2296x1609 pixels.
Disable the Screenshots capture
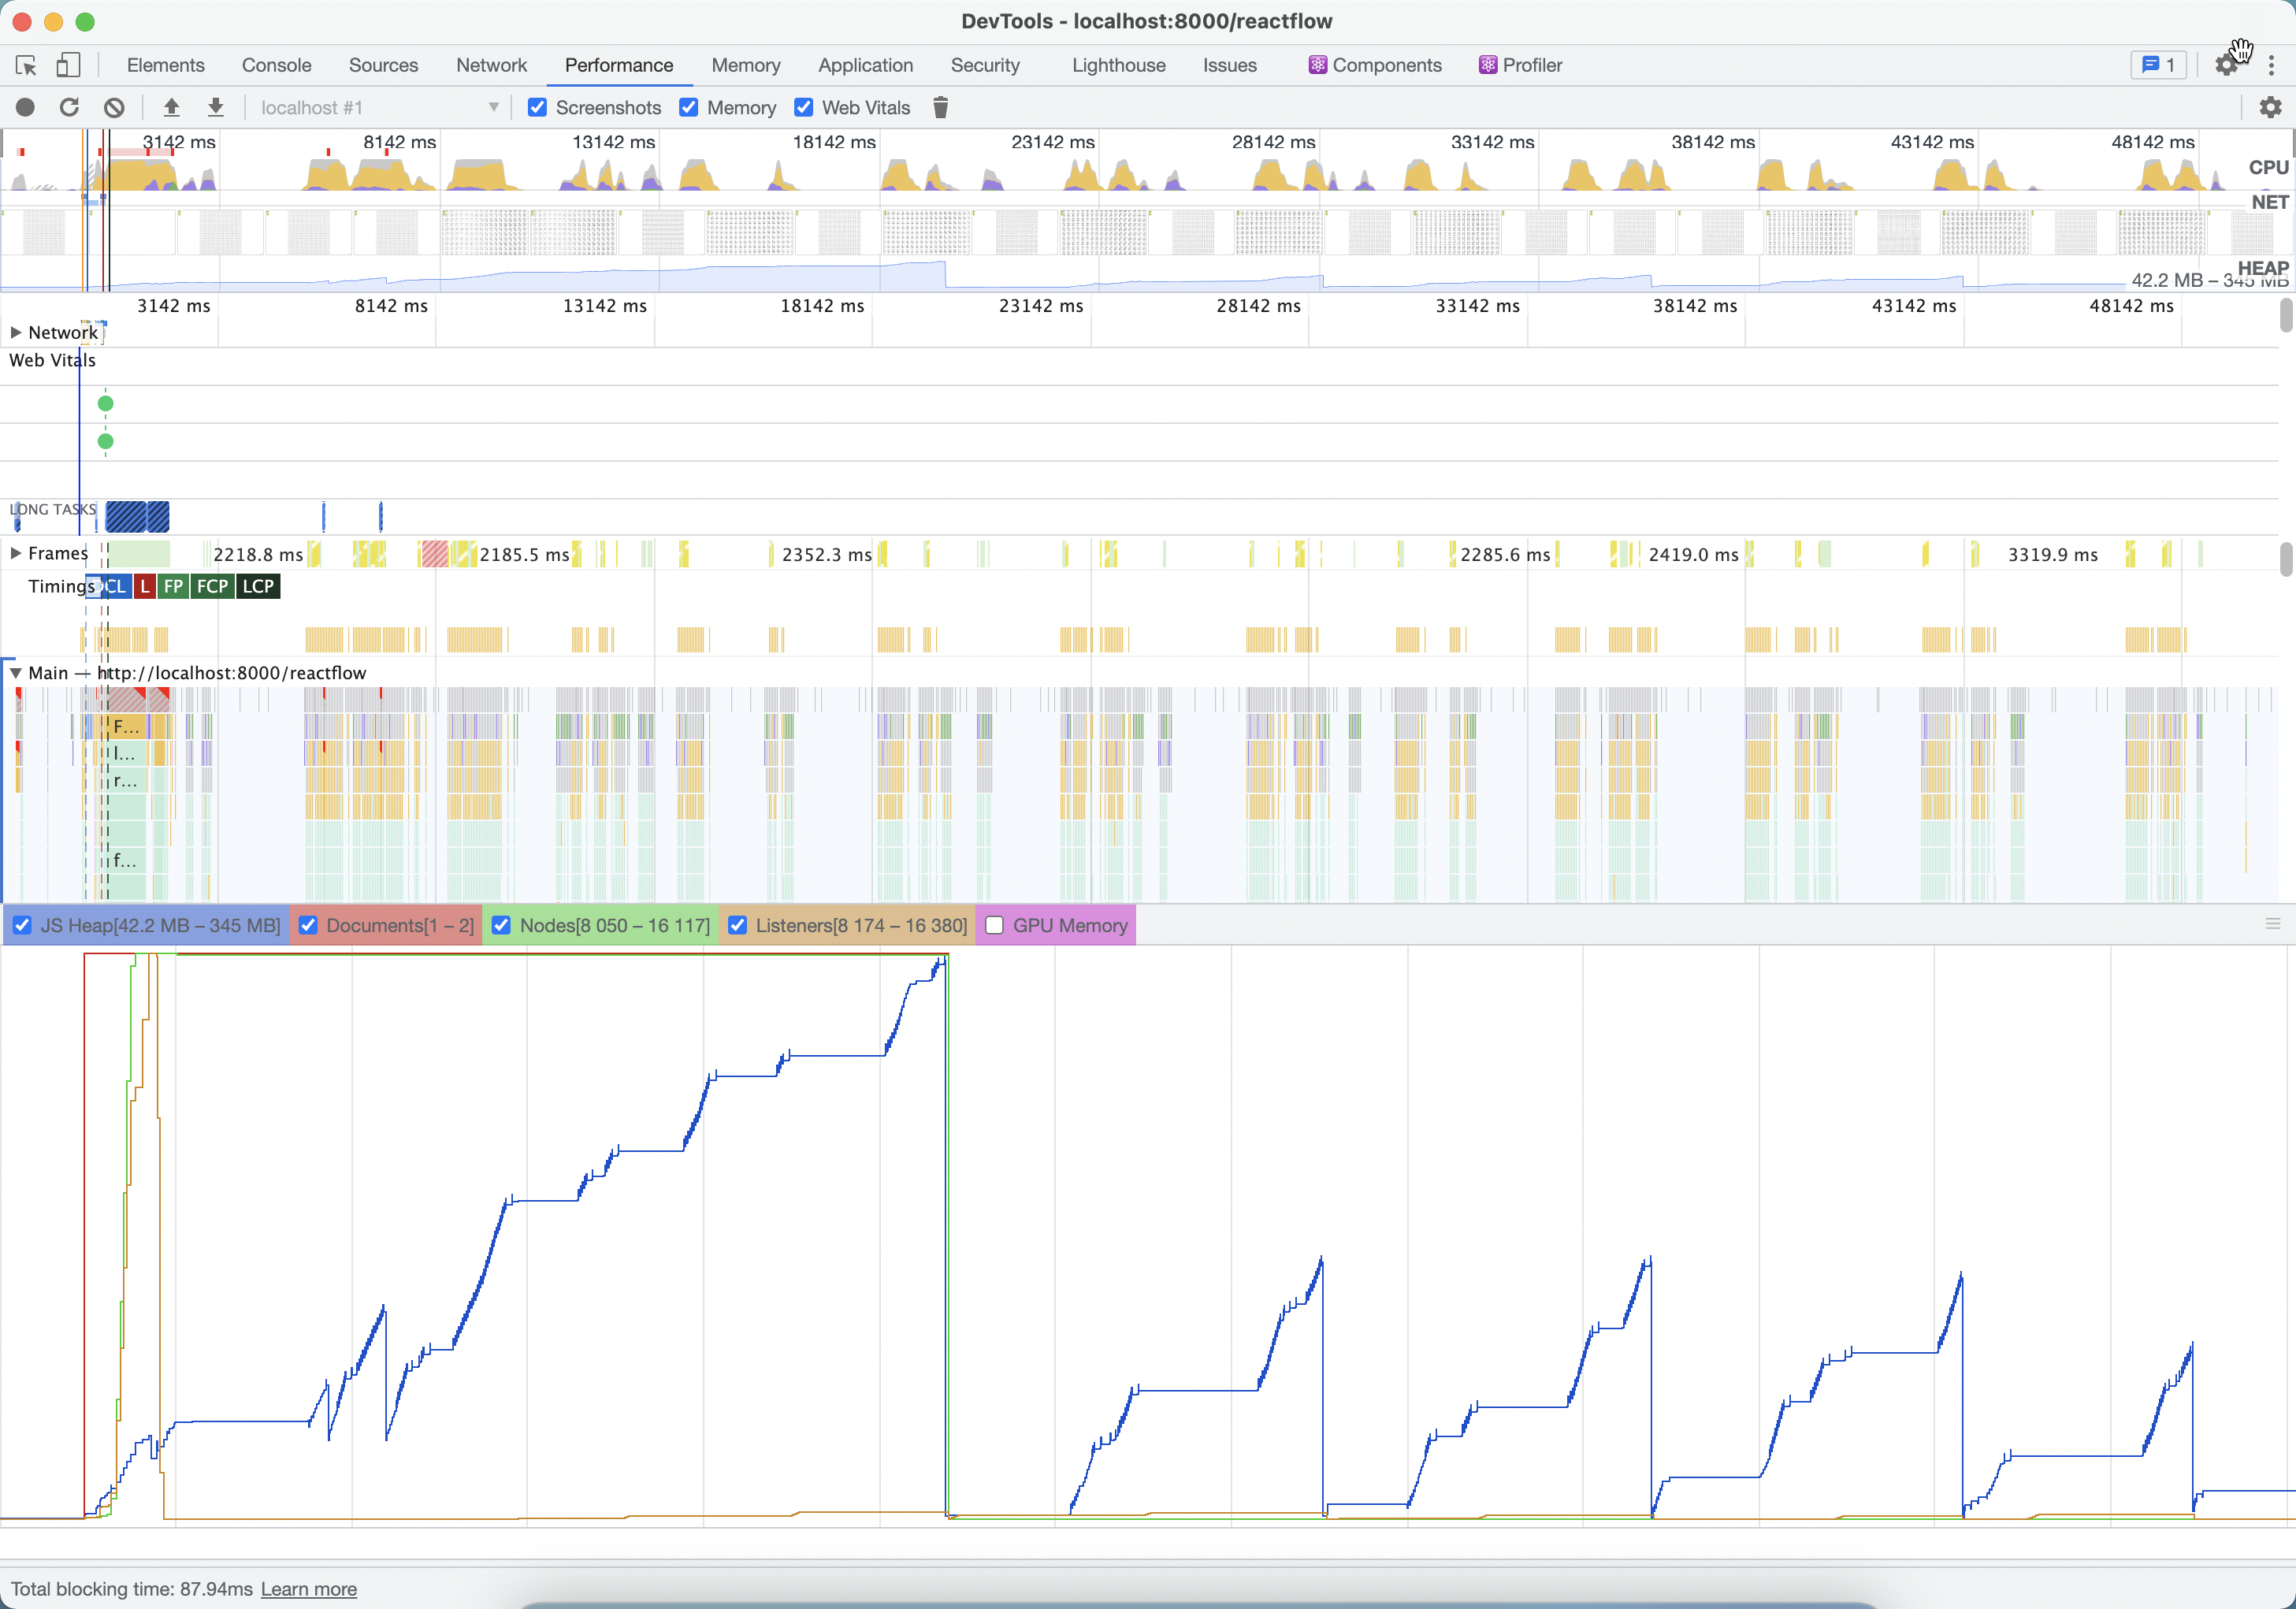pyautogui.click(x=538, y=107)
